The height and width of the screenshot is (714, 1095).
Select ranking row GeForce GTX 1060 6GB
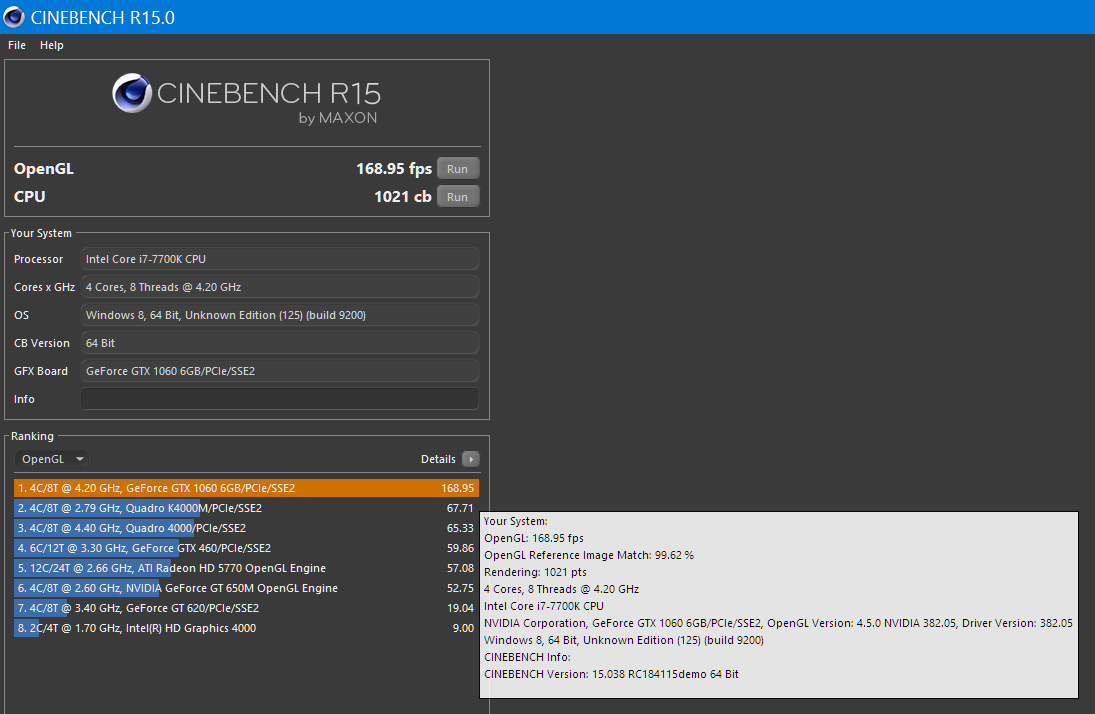247,488
